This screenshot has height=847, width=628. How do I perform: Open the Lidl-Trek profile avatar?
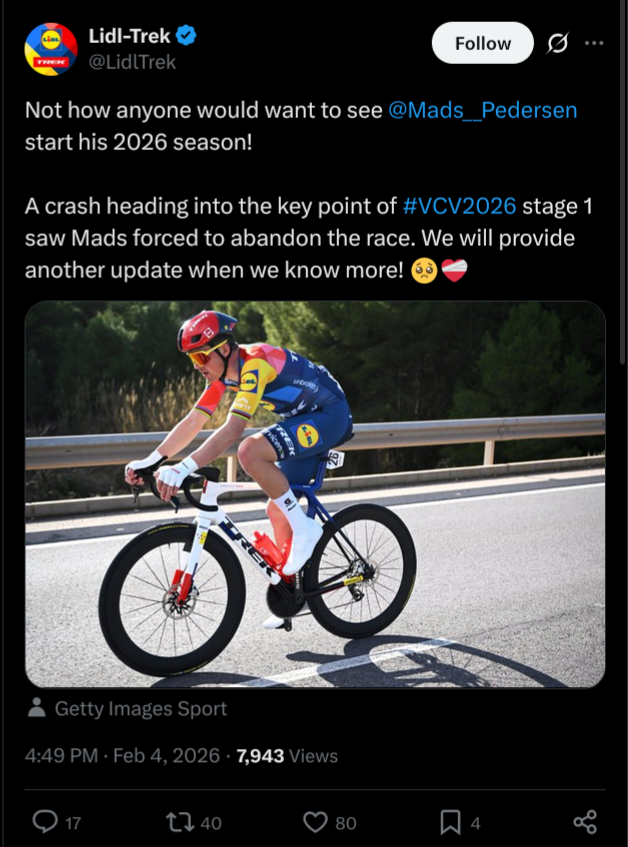(51, 49)
